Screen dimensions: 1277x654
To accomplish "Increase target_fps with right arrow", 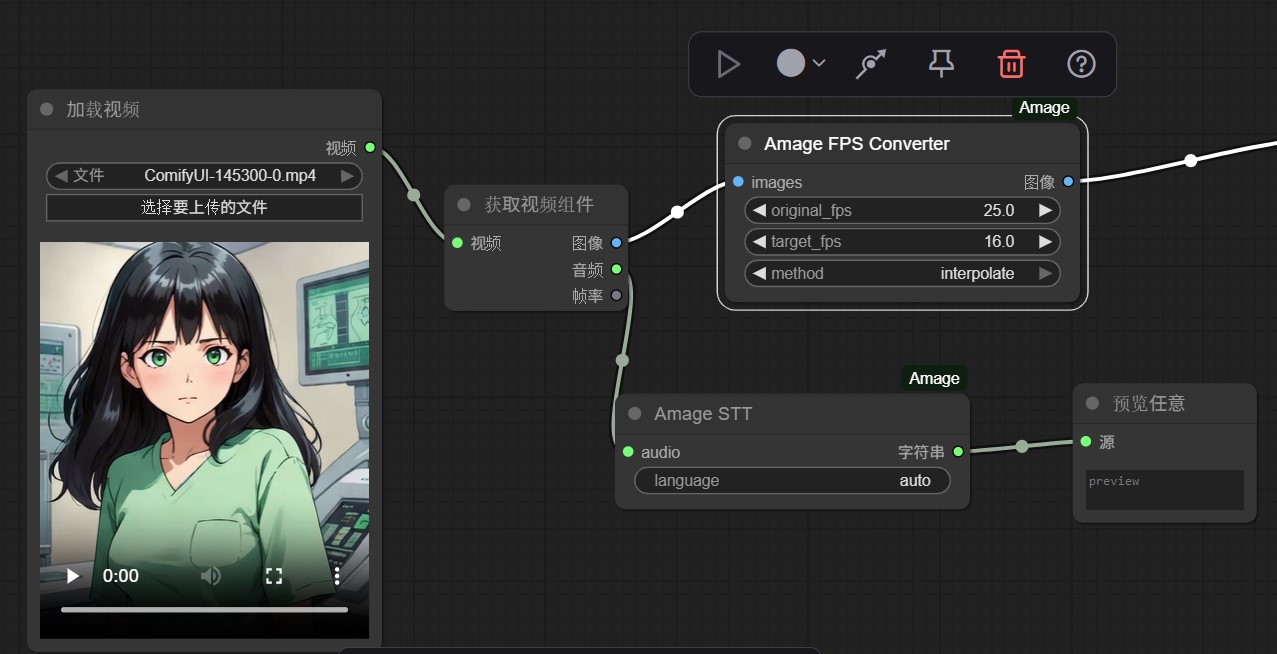I will pos(1045,241).
